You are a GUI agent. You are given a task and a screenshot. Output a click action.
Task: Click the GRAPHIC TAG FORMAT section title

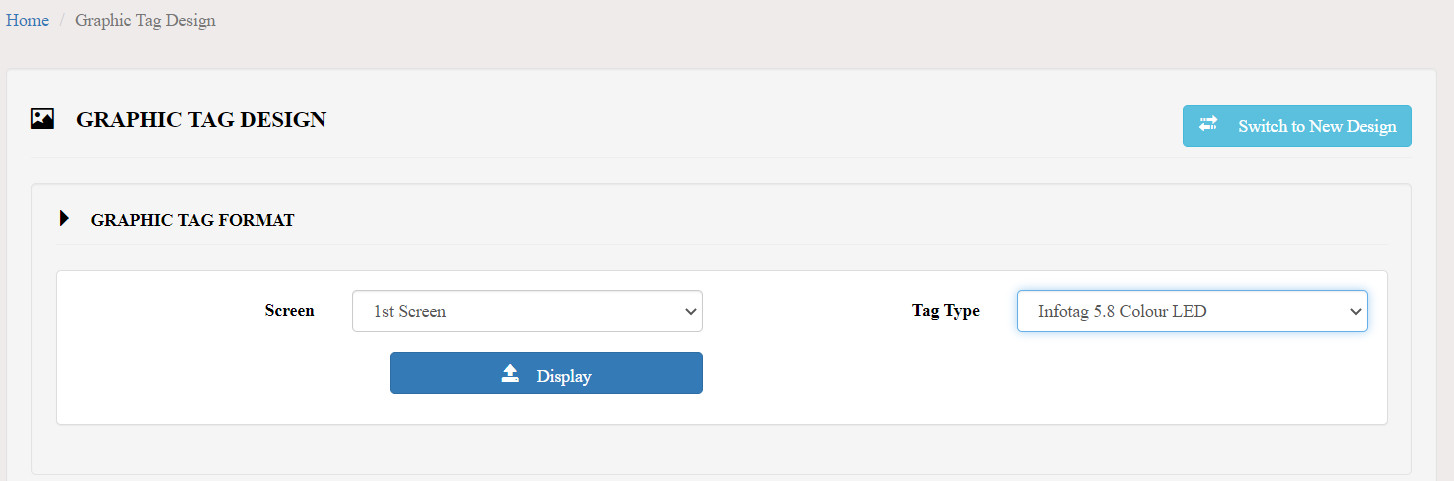pyautogui.click(x=192, y=220)
